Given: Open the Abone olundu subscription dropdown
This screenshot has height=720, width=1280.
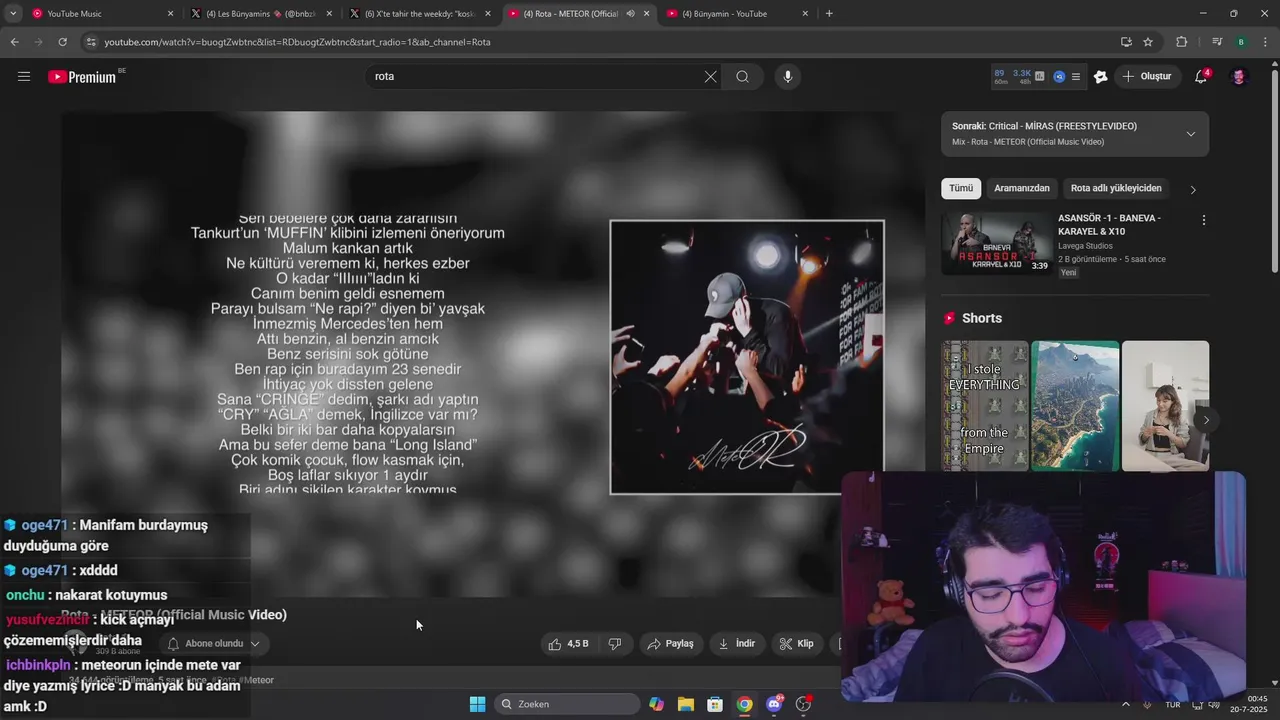Looking at the screenshot, I should click(x=214, y=644).
